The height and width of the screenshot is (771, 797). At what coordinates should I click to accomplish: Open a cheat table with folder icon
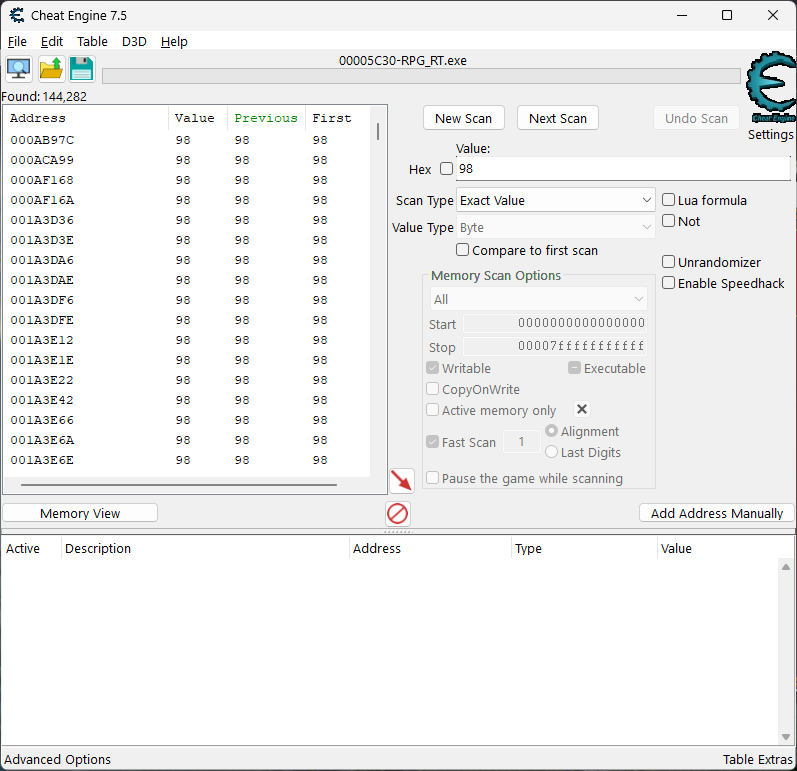[x=51, y=69]
